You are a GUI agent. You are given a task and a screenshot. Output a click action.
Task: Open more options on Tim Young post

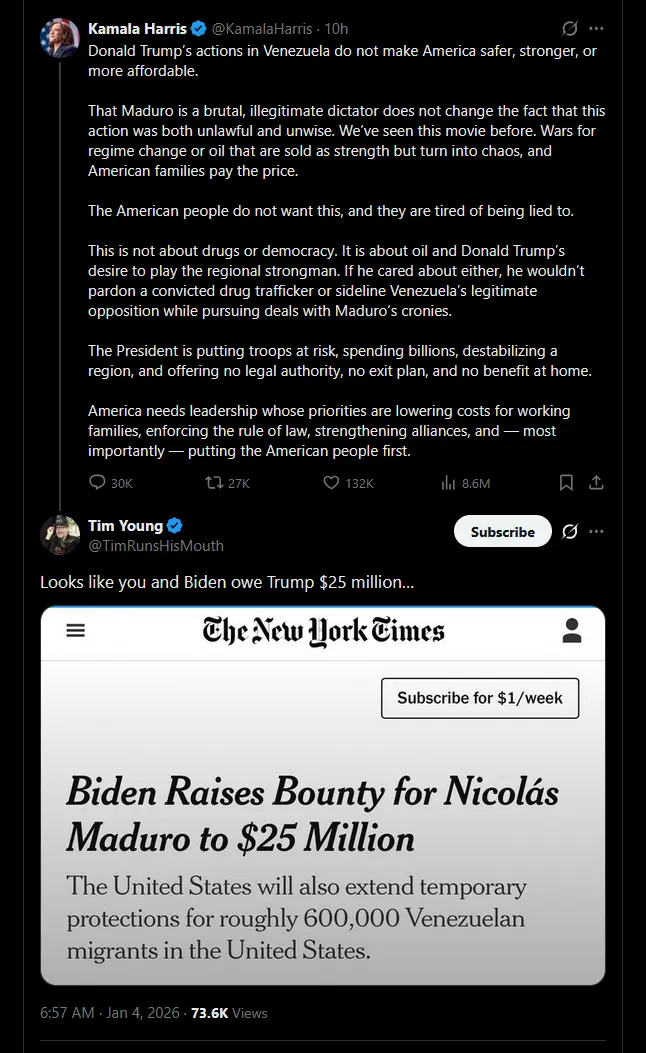point(597,531)
